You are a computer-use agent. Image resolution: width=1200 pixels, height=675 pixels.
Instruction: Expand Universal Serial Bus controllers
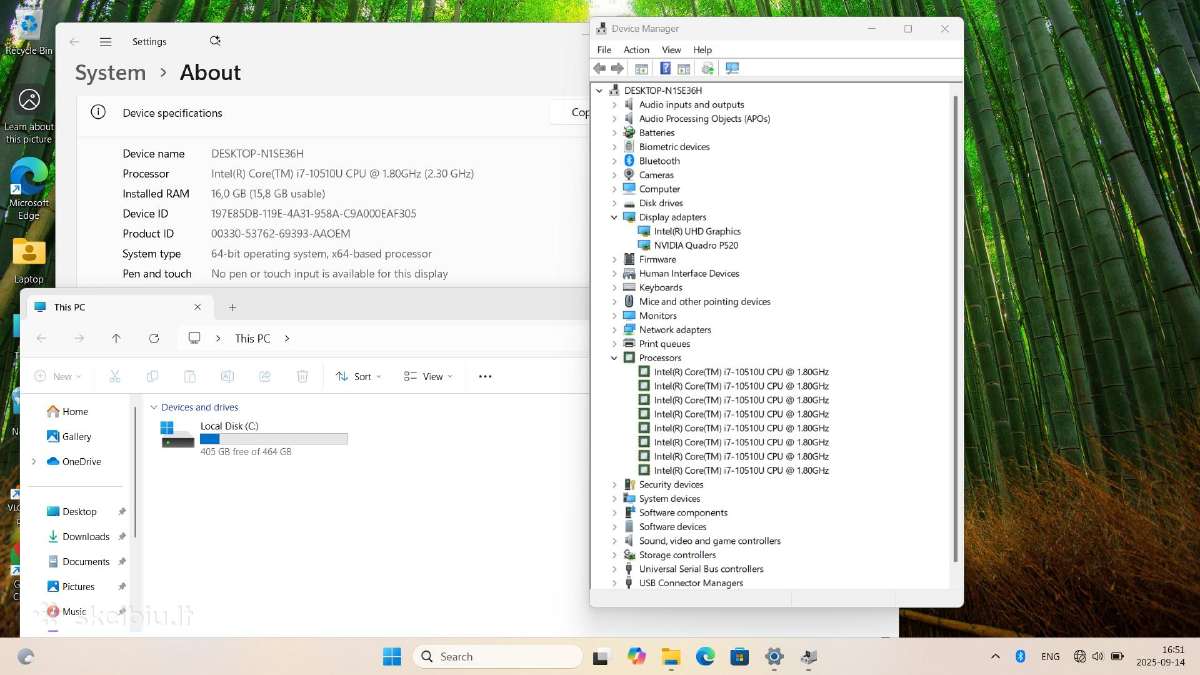click(615, 569)
